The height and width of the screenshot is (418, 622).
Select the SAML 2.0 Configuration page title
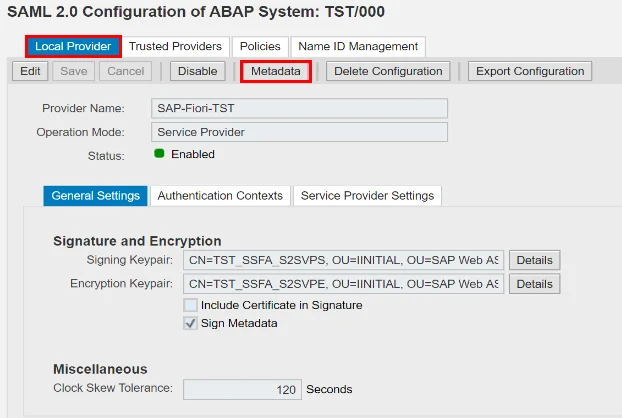pyautogui.click(x=196, y=12)
